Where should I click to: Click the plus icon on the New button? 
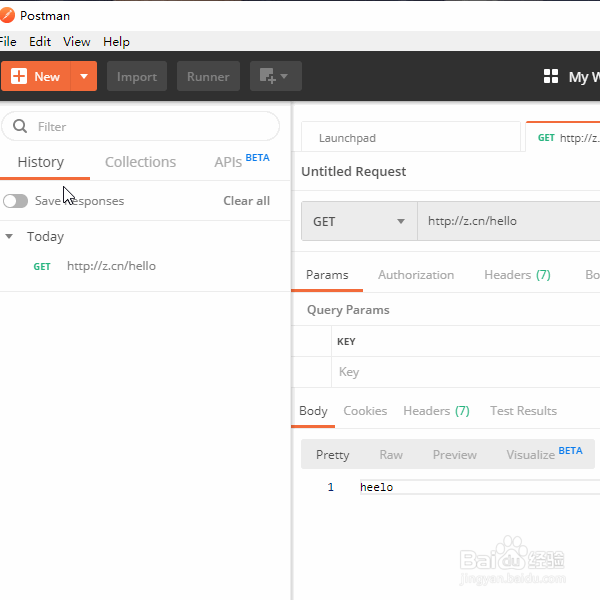[19, 76]
